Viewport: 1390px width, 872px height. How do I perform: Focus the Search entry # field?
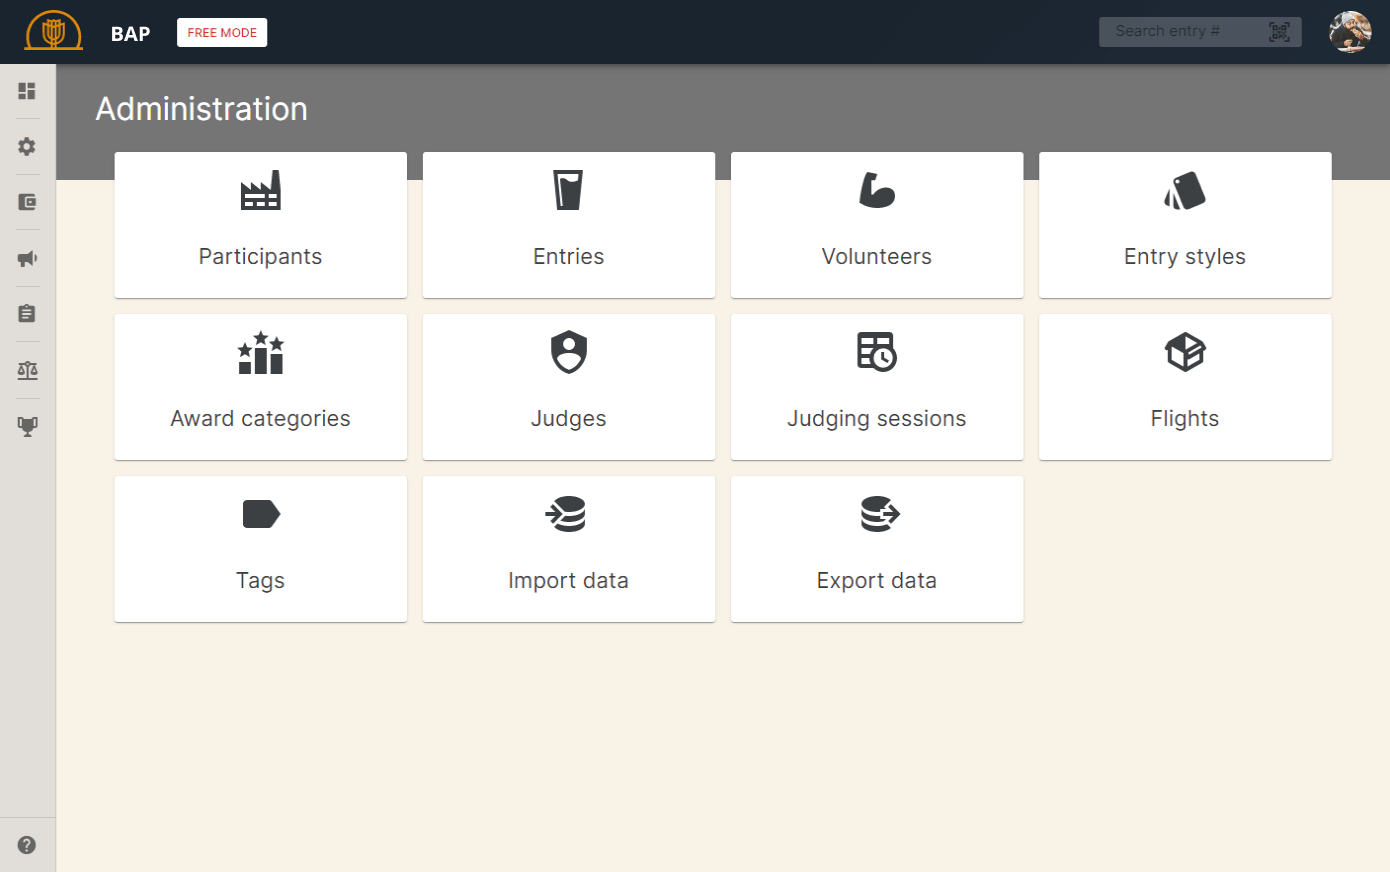click(x=1180, y=32)
